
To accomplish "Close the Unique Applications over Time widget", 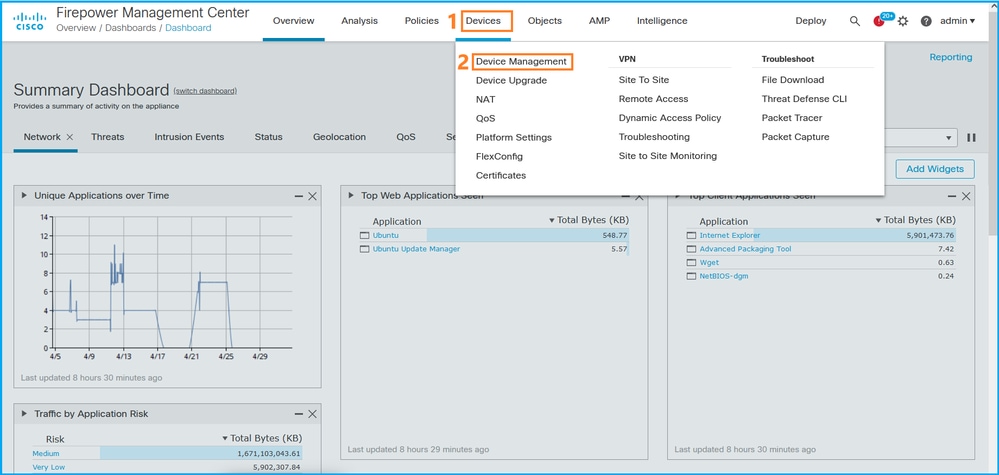I will [x=312, y=197].
